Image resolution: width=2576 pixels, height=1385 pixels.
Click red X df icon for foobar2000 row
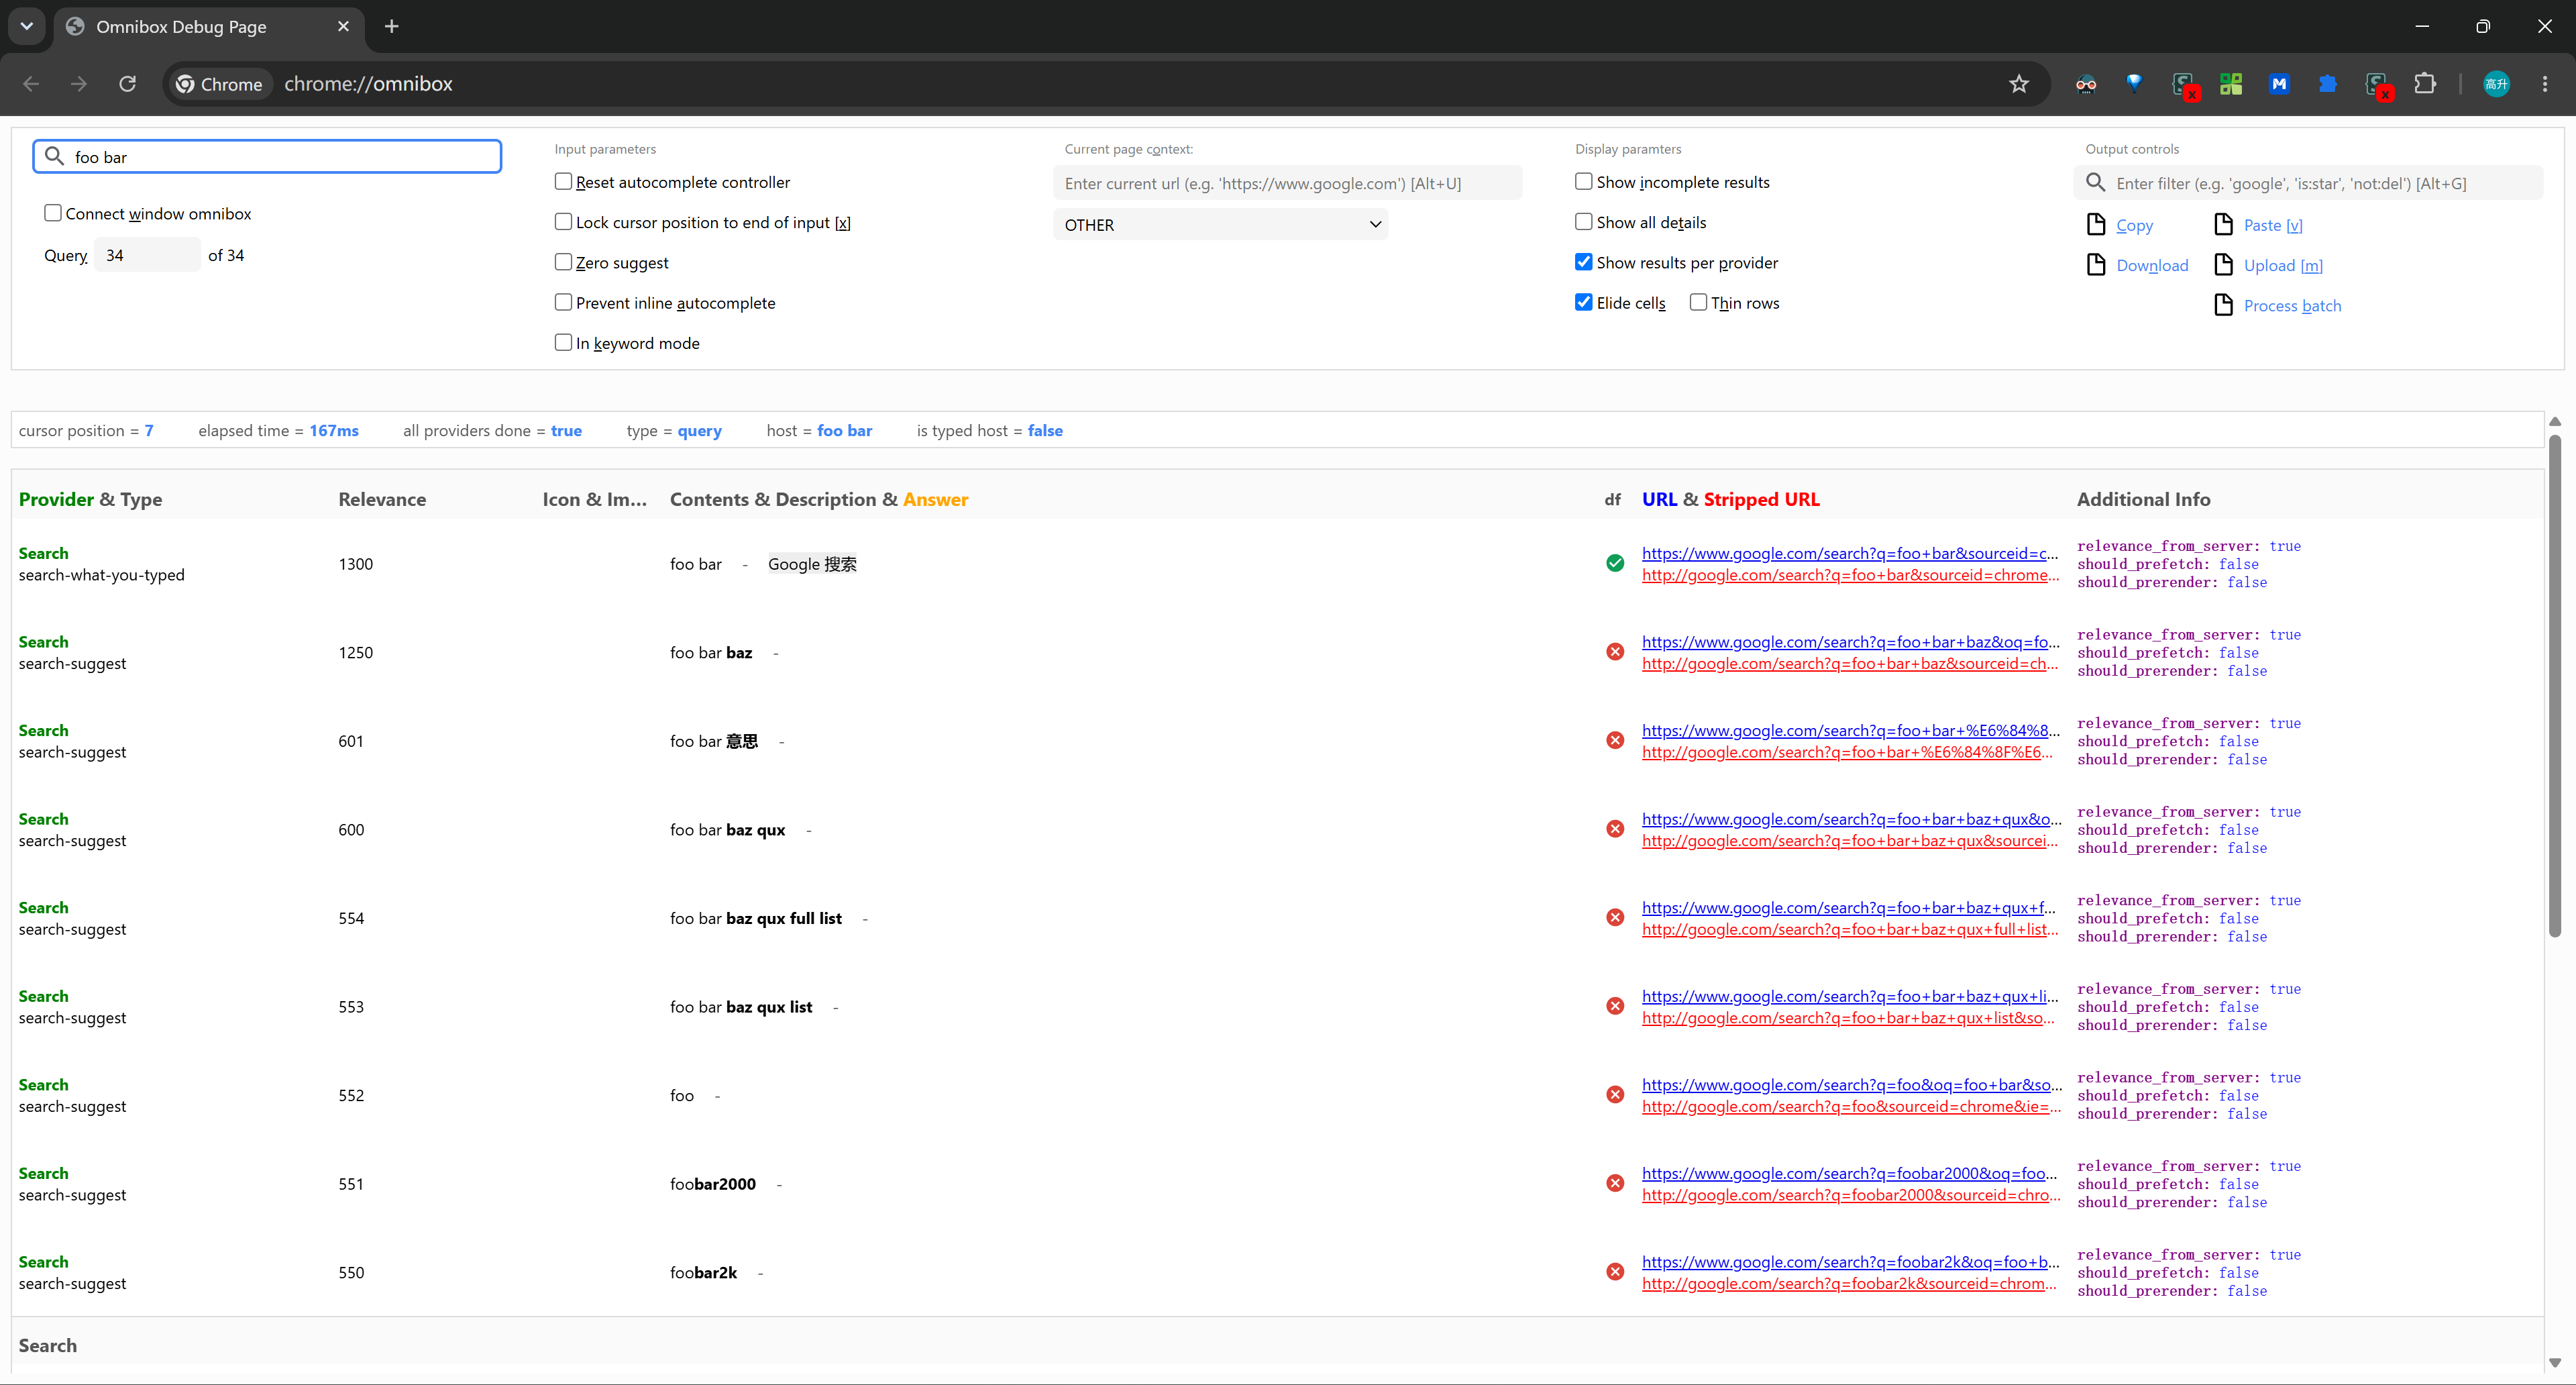pos(1615,1183)
